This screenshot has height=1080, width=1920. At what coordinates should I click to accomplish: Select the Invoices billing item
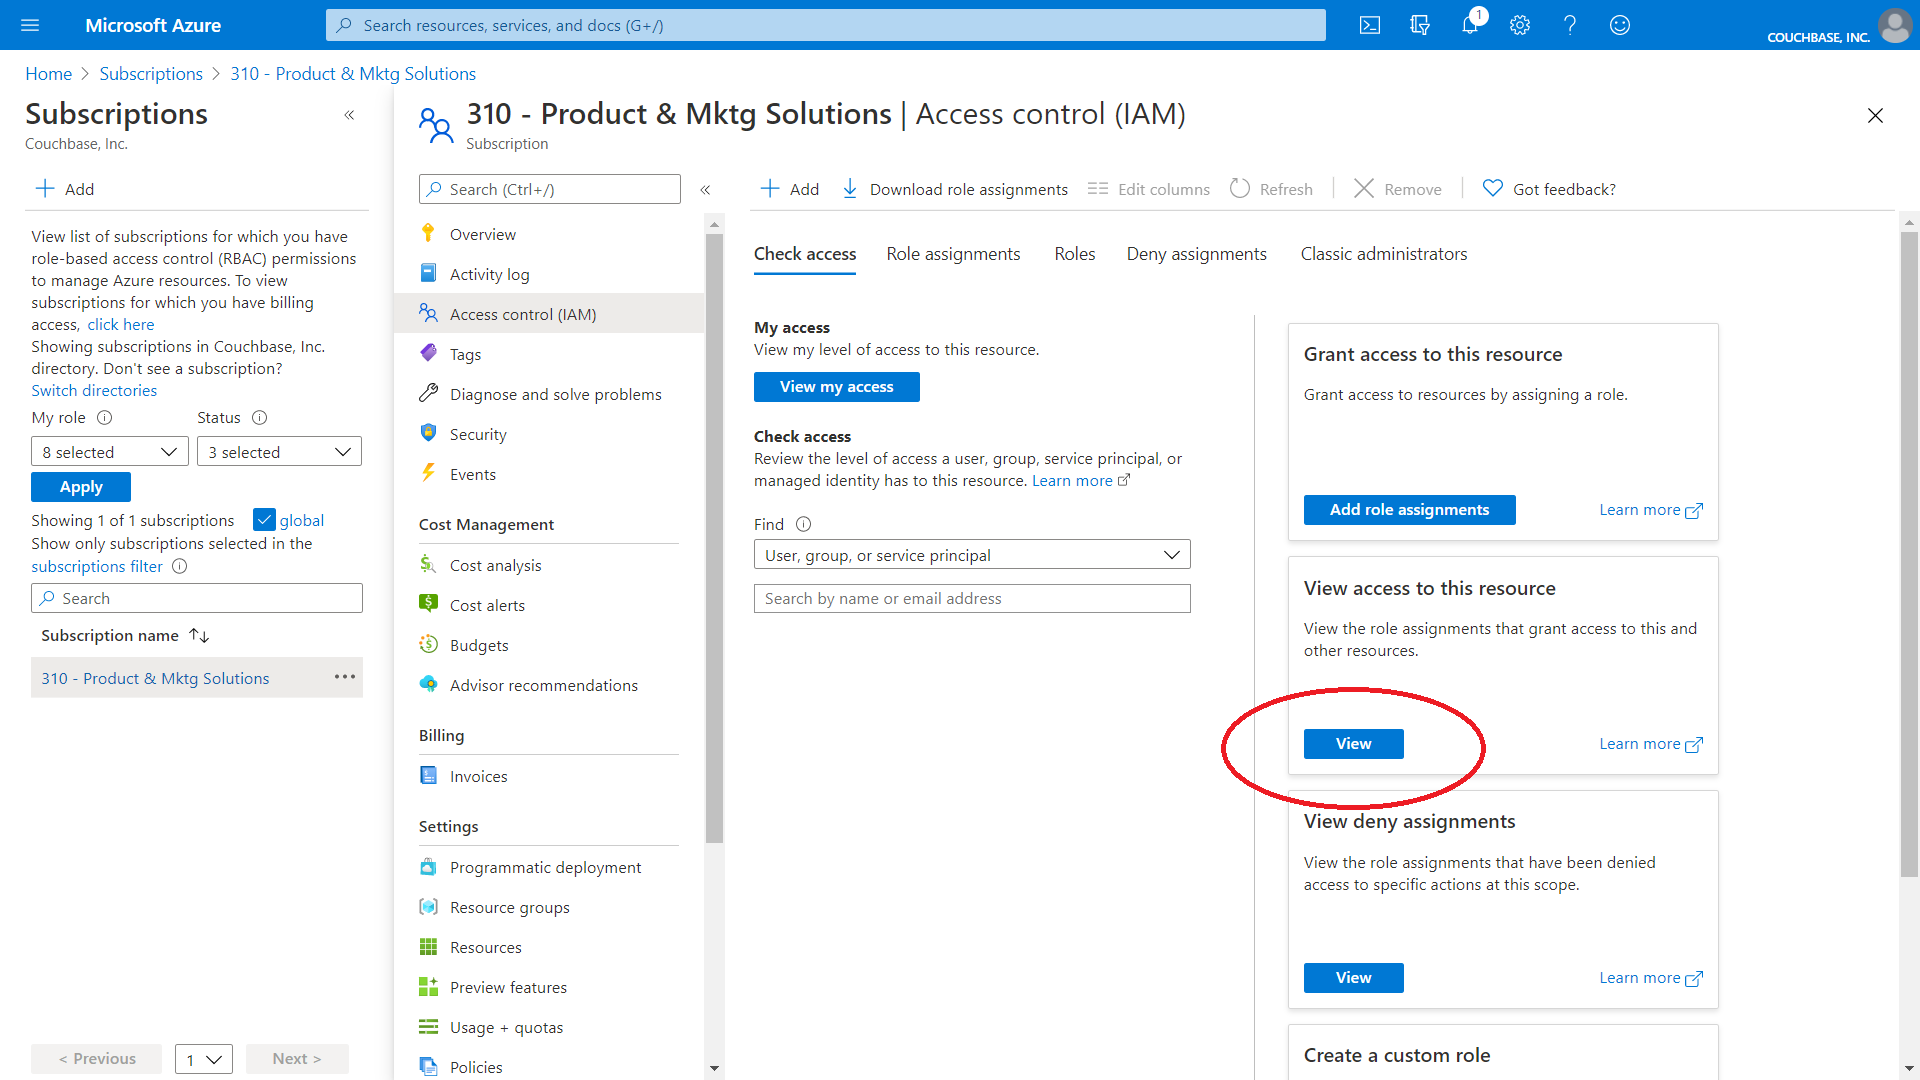[x=479, y=775]
